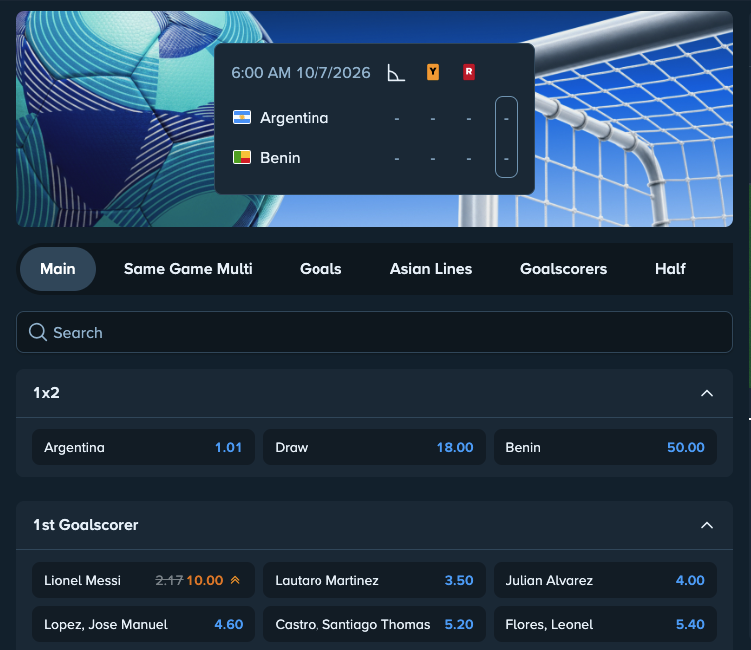Pick Draw at 18.00
The height and width of the screenshot is (650, 751).
pyautogui.click(x=374, y=447)
